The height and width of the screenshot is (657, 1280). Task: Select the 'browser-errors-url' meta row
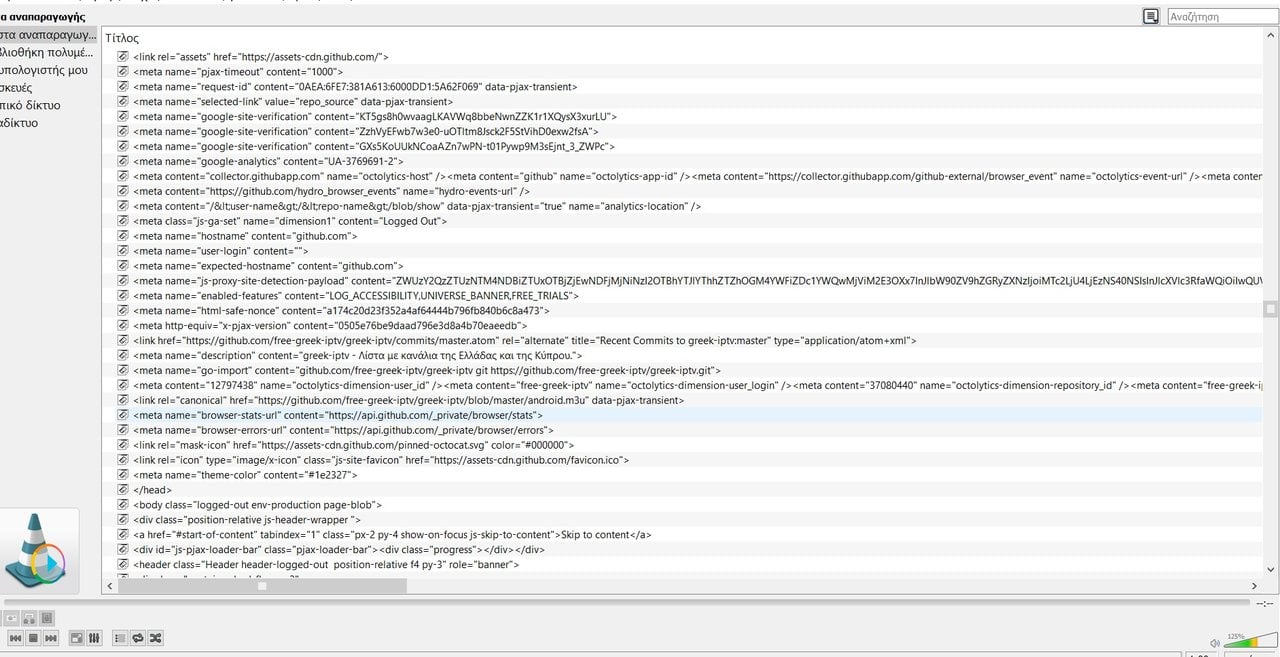[x=683, y=430]
